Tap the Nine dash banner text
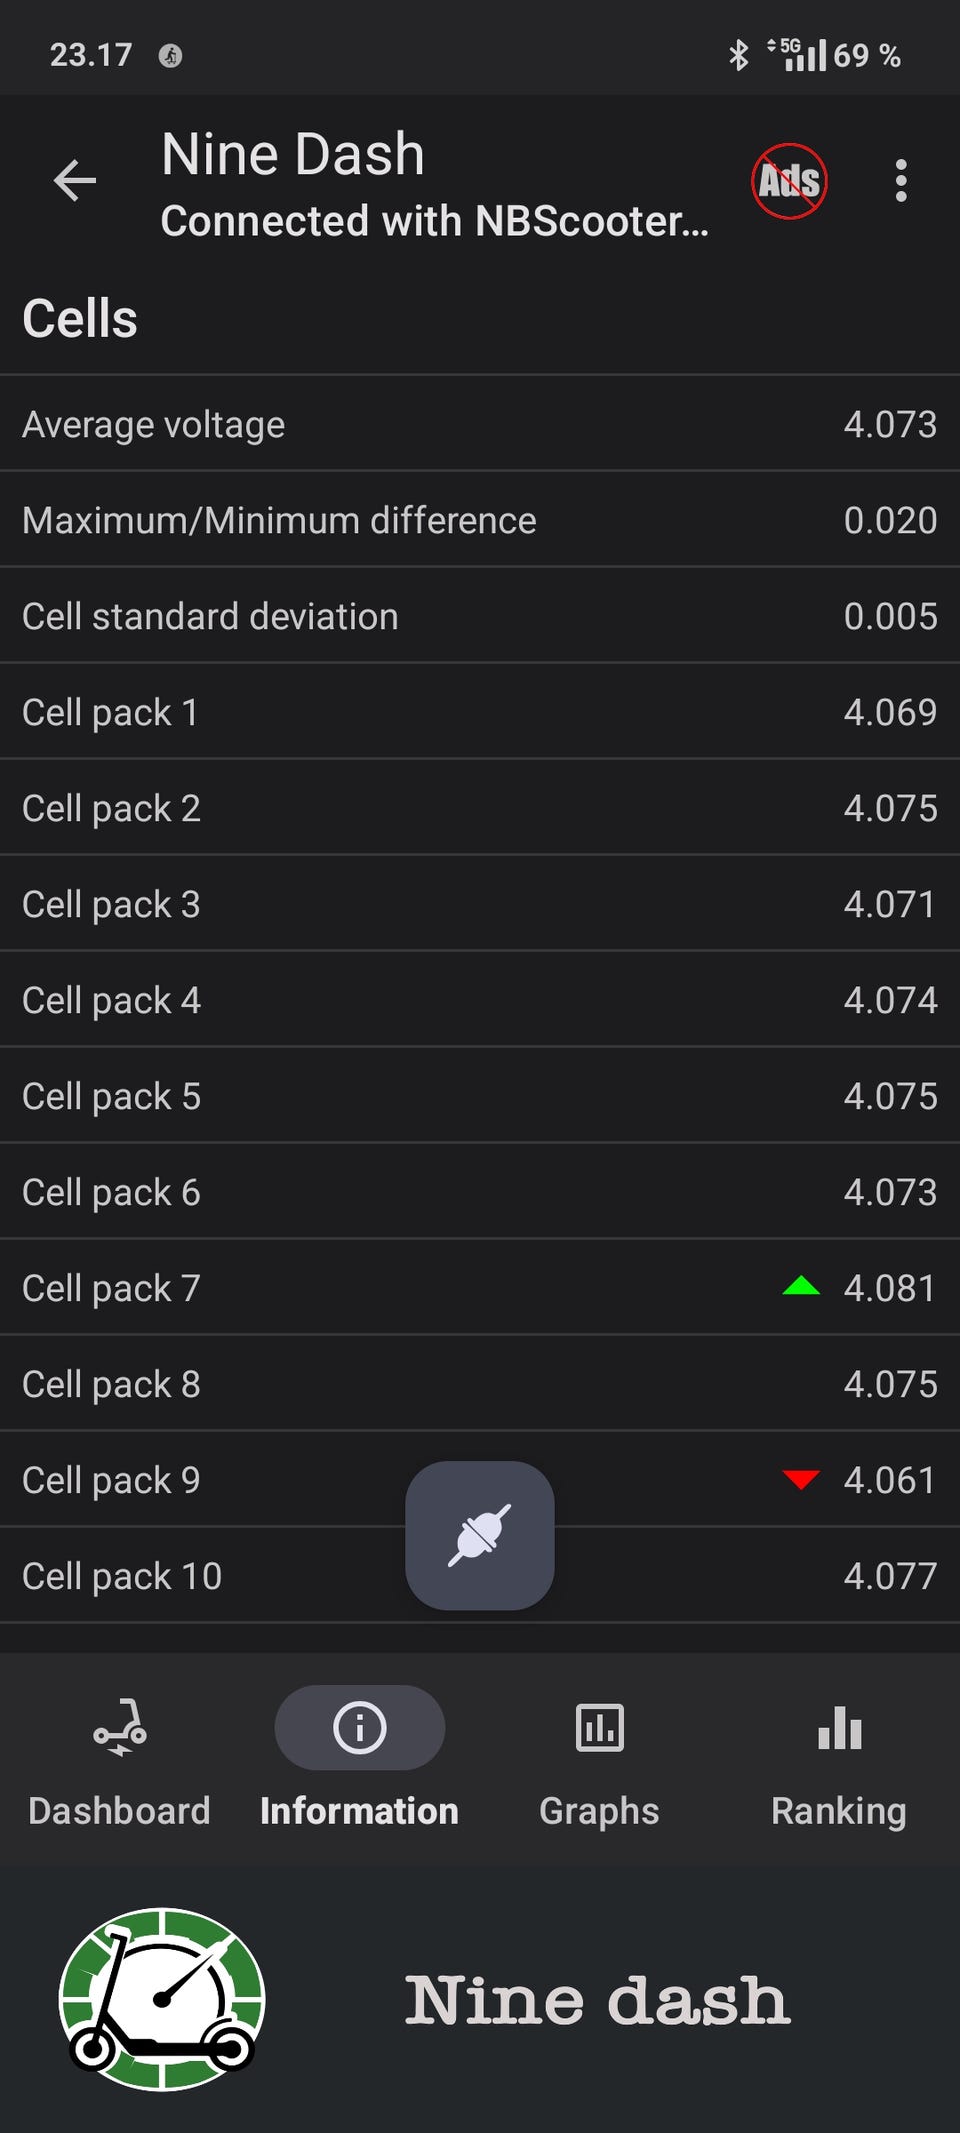This screenshot has height=2133, width=960. (597, 2001)
